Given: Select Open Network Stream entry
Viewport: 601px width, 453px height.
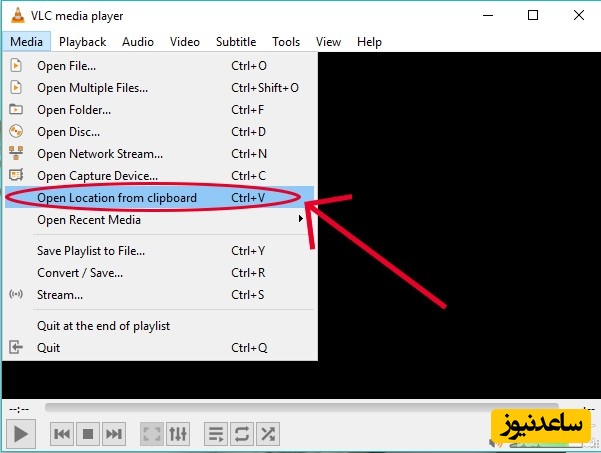Looking at the screenshot, I should click(x=99, y=154).
